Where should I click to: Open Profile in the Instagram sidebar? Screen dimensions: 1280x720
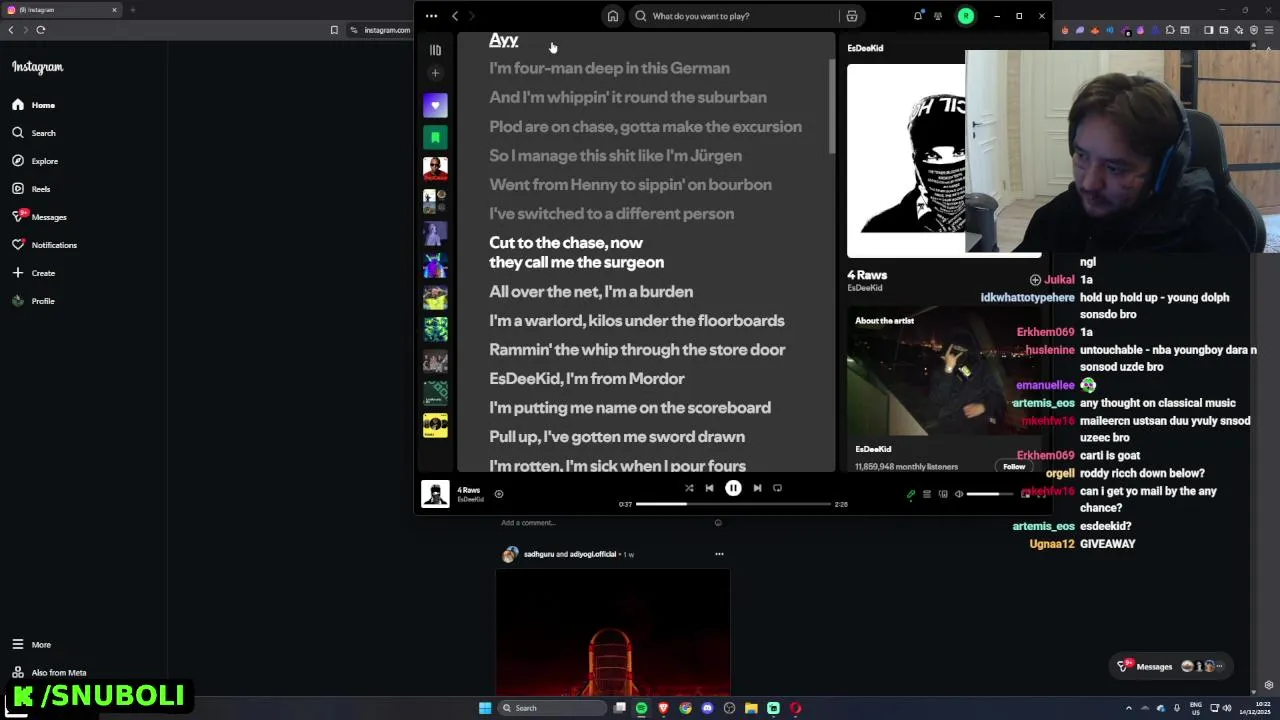click(33, 301)
